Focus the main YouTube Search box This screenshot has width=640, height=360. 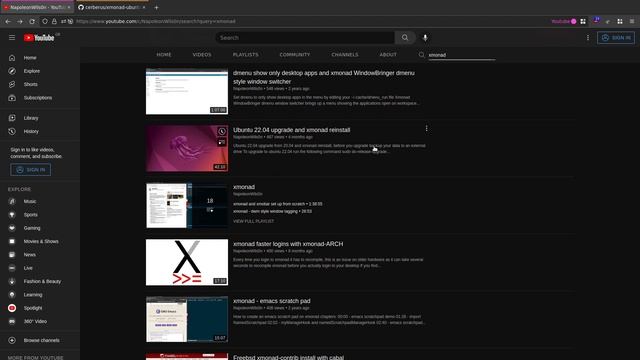(x=305, y=38)
